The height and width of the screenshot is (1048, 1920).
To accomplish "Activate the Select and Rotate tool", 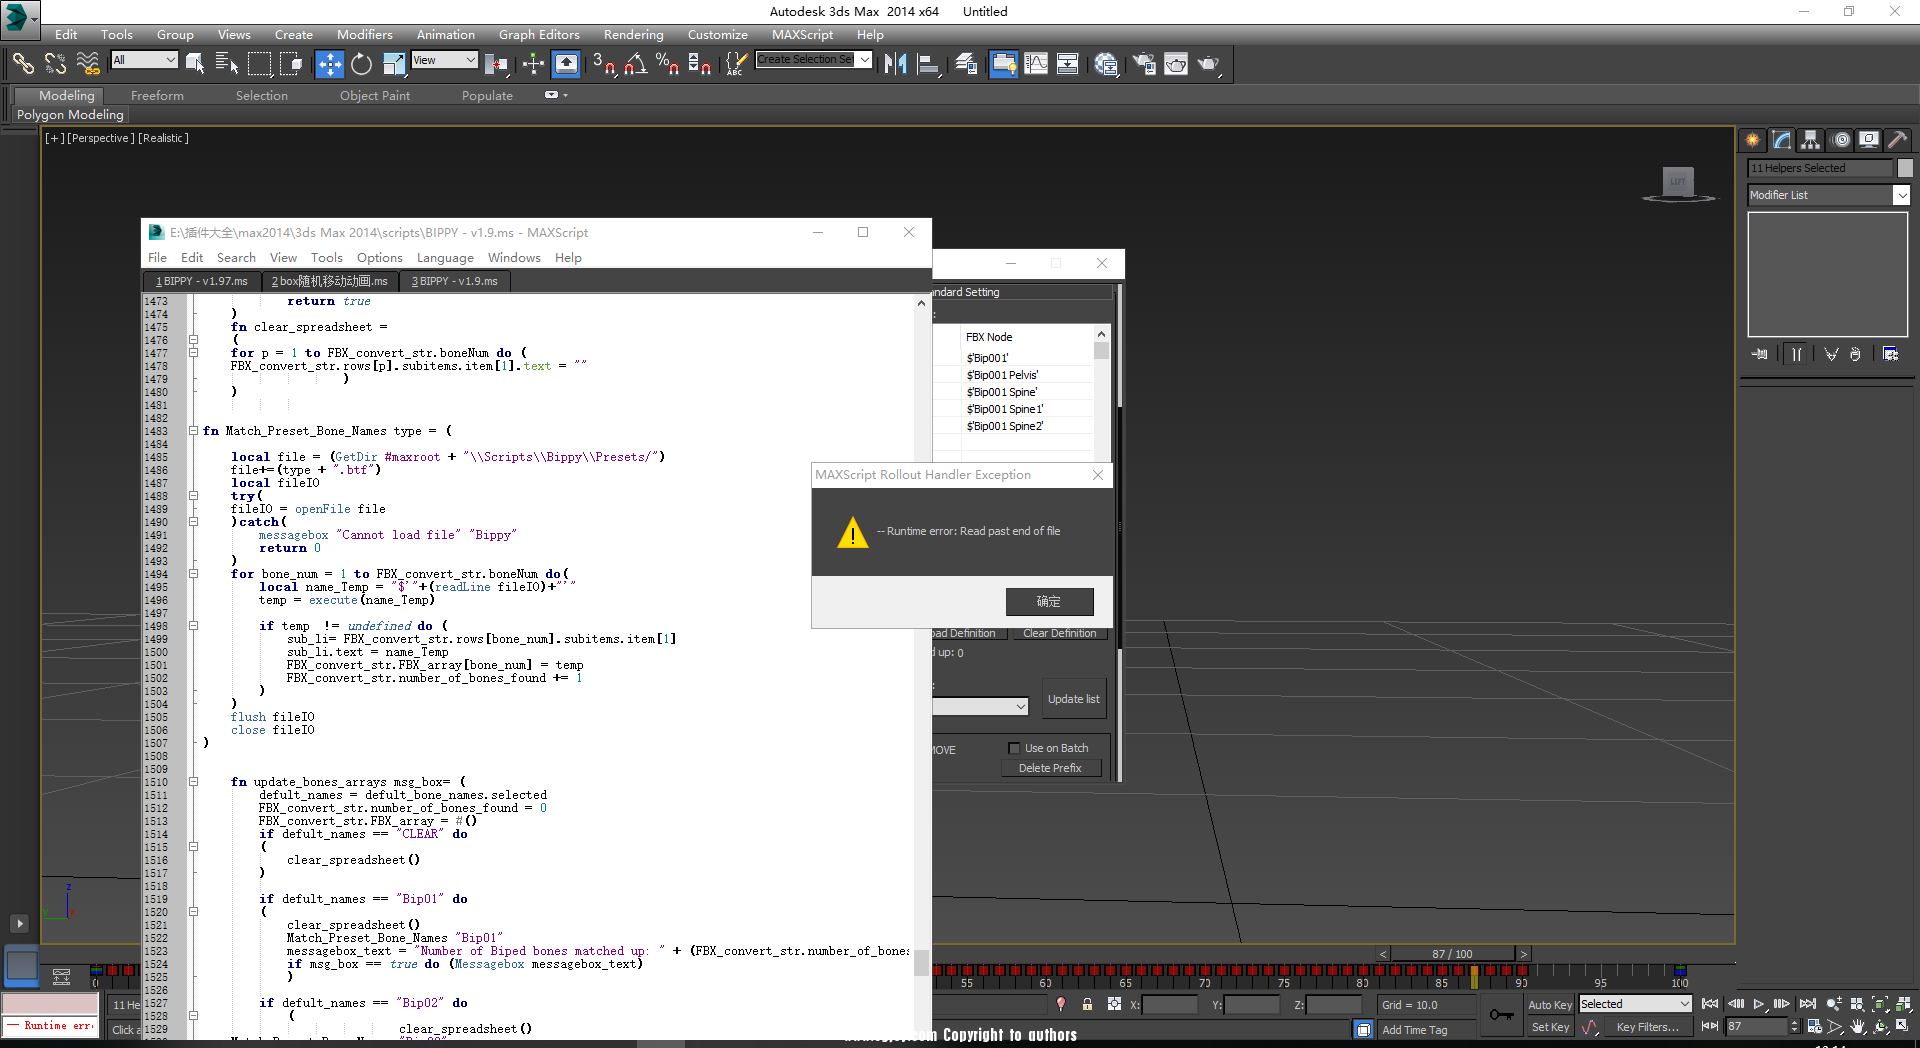I will 361,64.
